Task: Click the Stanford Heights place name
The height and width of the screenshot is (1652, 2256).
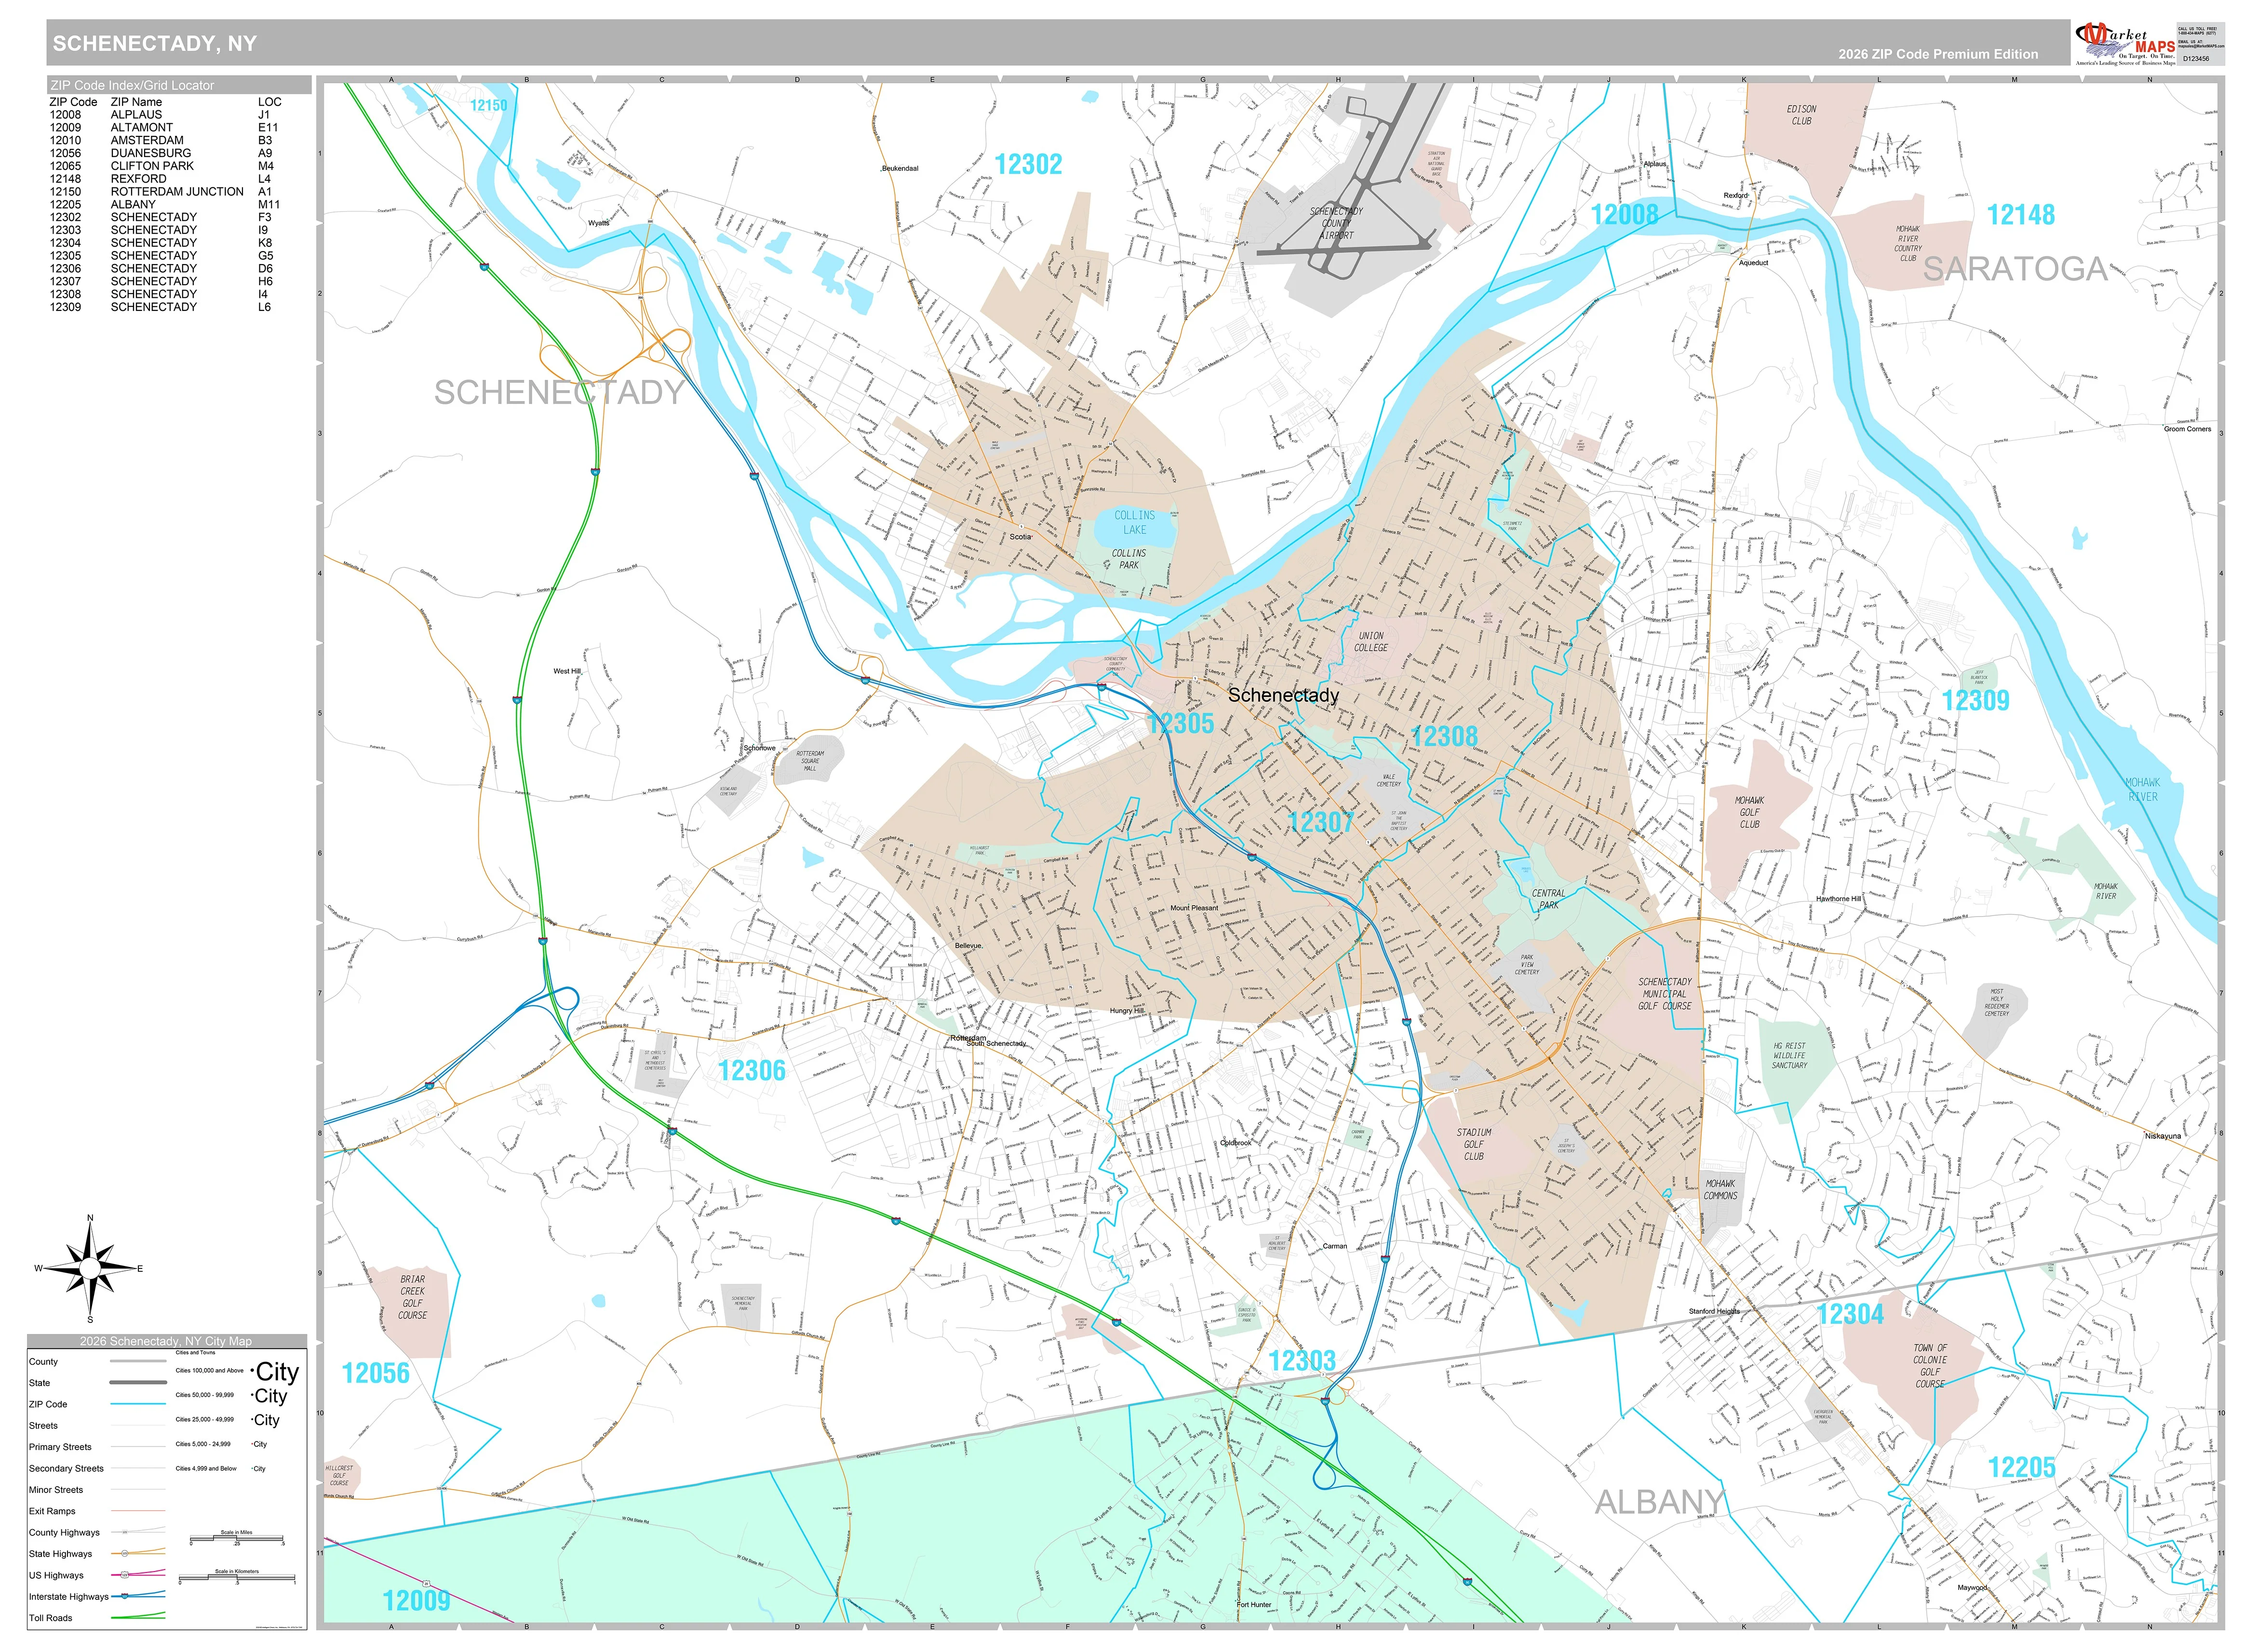Action: [x=1714, y=1311]
